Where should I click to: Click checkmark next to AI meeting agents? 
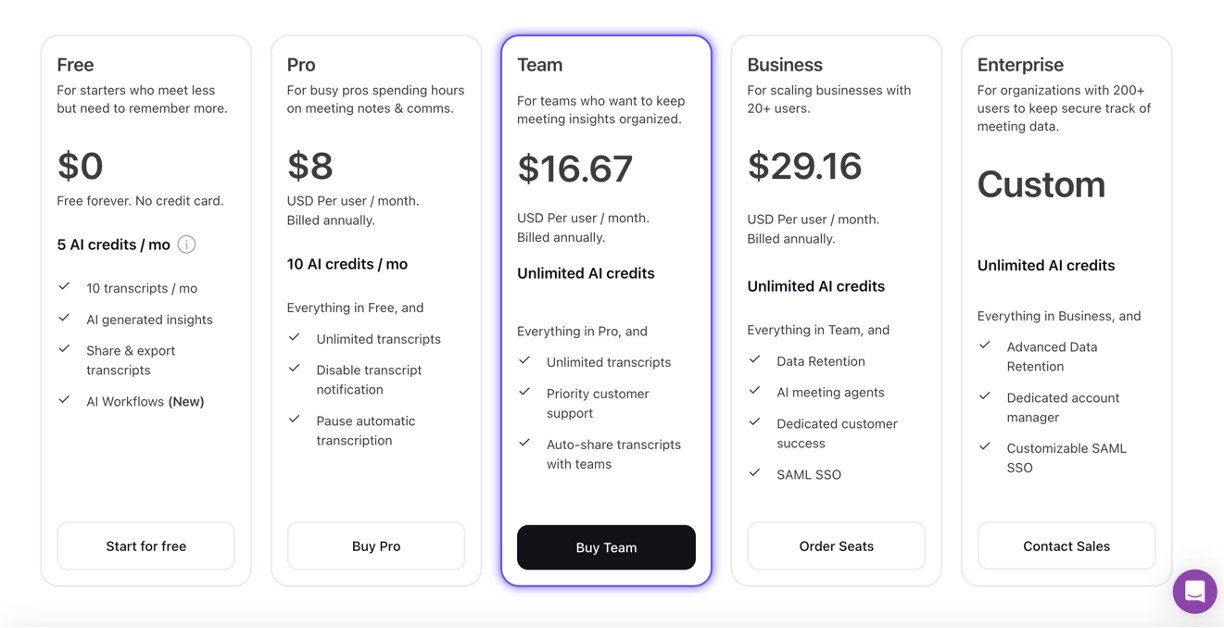[x=754, y=391]
